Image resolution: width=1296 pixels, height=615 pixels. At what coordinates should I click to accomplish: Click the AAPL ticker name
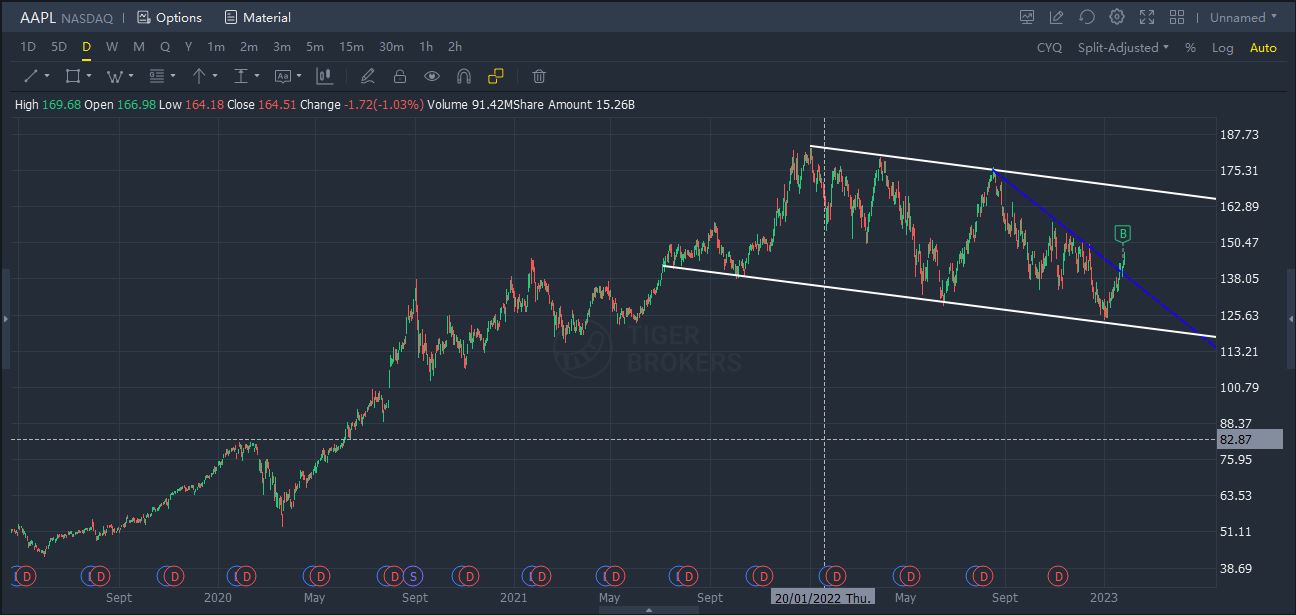(x=38, y=17)
